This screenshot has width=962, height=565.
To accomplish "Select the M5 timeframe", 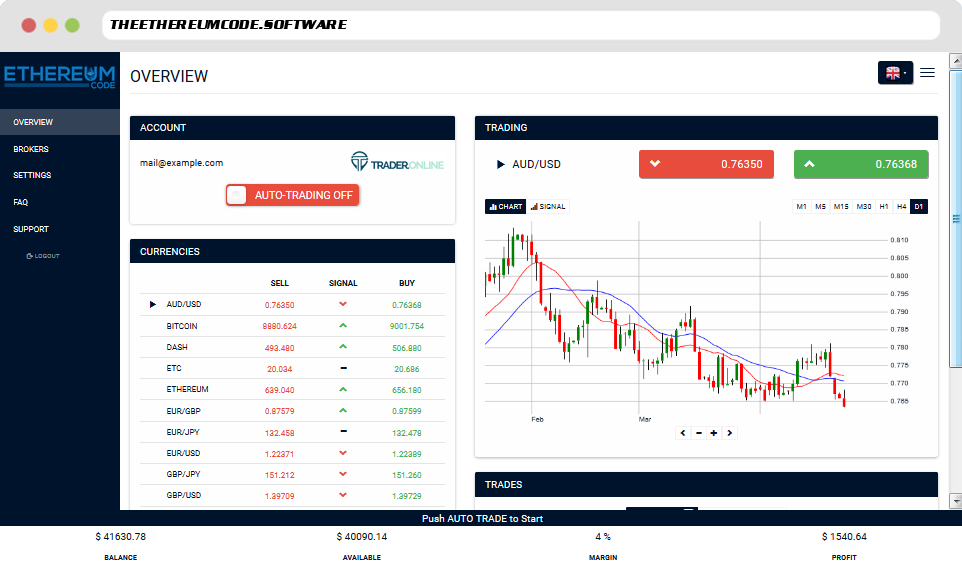I will pyautogui.click(x=820, y=207).
